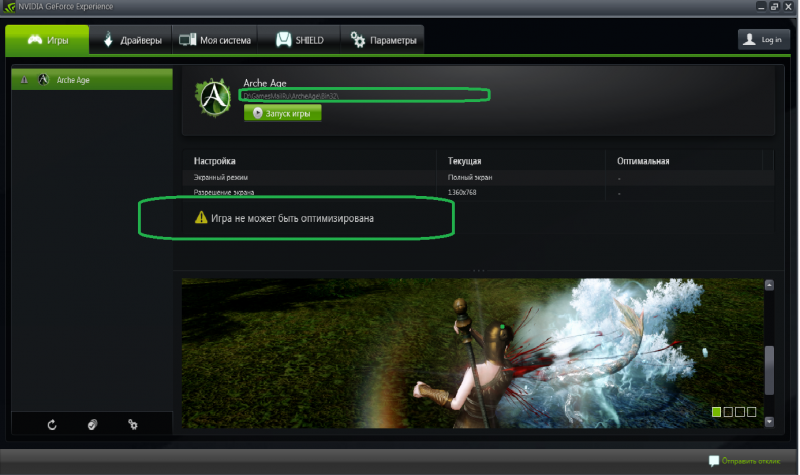Viewport: 800px width, 475px height.
Task: Click the warning icon beside Arche Age list entry
Action: pos(24,80)
